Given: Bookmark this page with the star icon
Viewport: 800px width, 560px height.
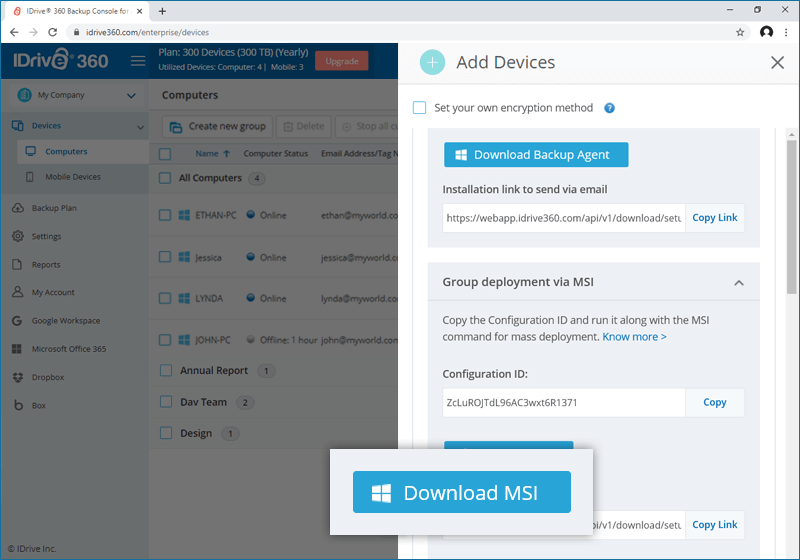Looking at the screenshot, I should click(x=739, y=32).
